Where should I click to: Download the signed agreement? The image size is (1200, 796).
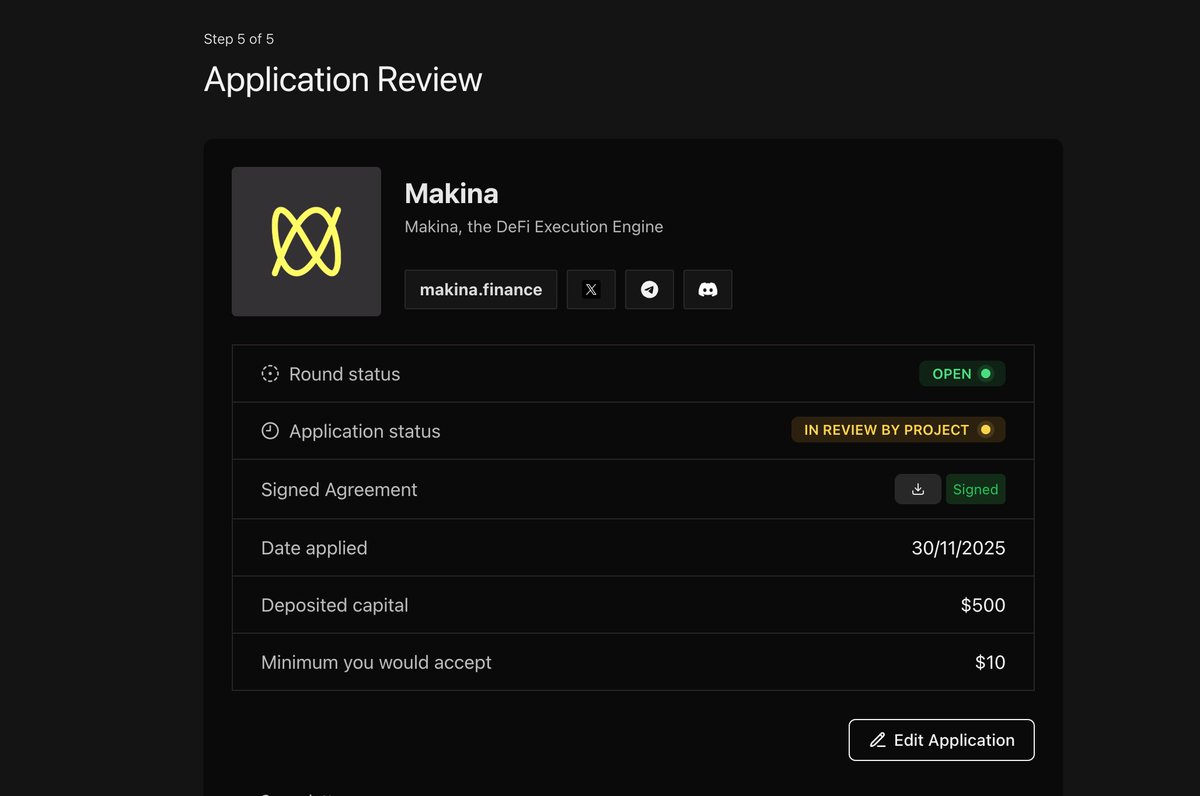tap(917, 489)
